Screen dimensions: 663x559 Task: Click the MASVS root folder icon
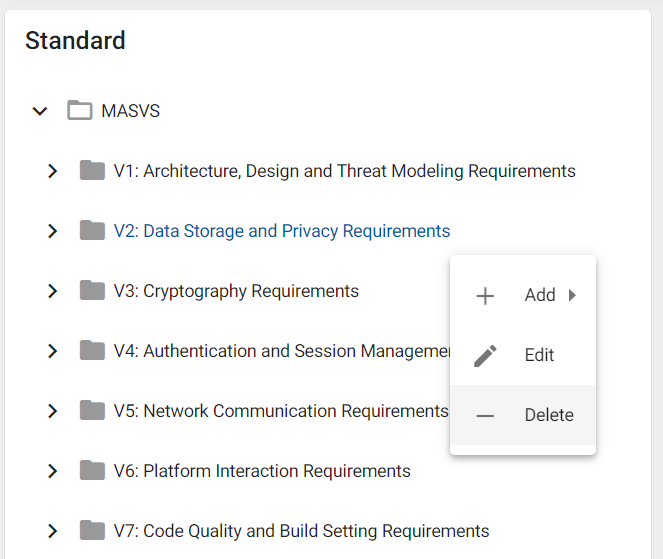coord(79,110)
